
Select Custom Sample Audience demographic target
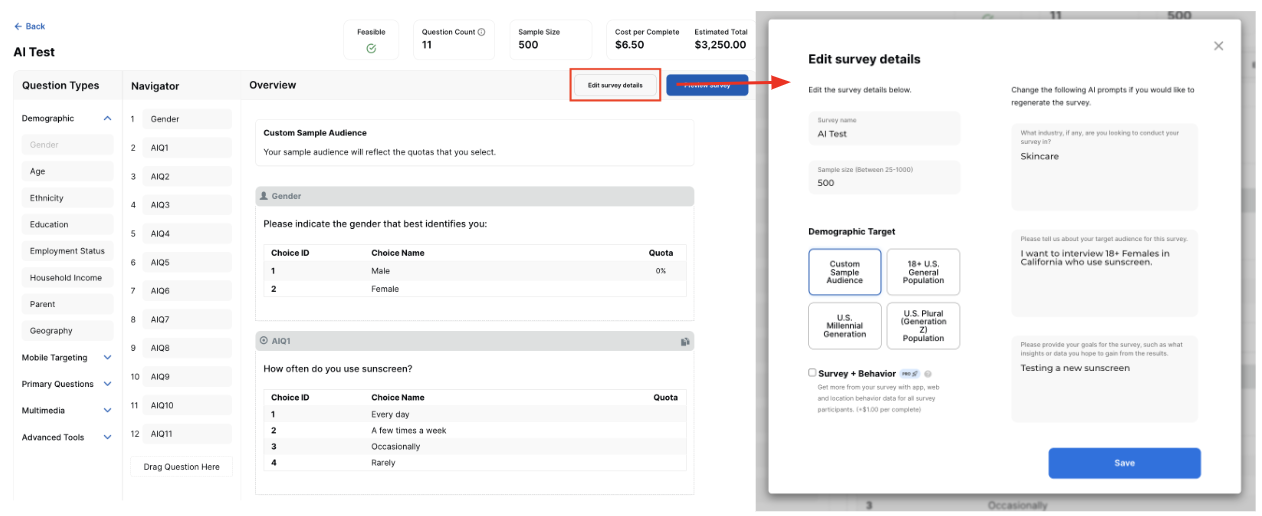click(x=844, y=272)
